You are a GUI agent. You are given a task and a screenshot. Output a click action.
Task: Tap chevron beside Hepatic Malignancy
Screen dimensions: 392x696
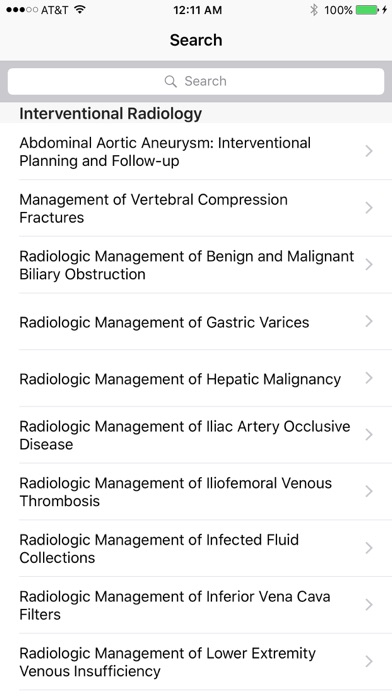coord(368,378)
